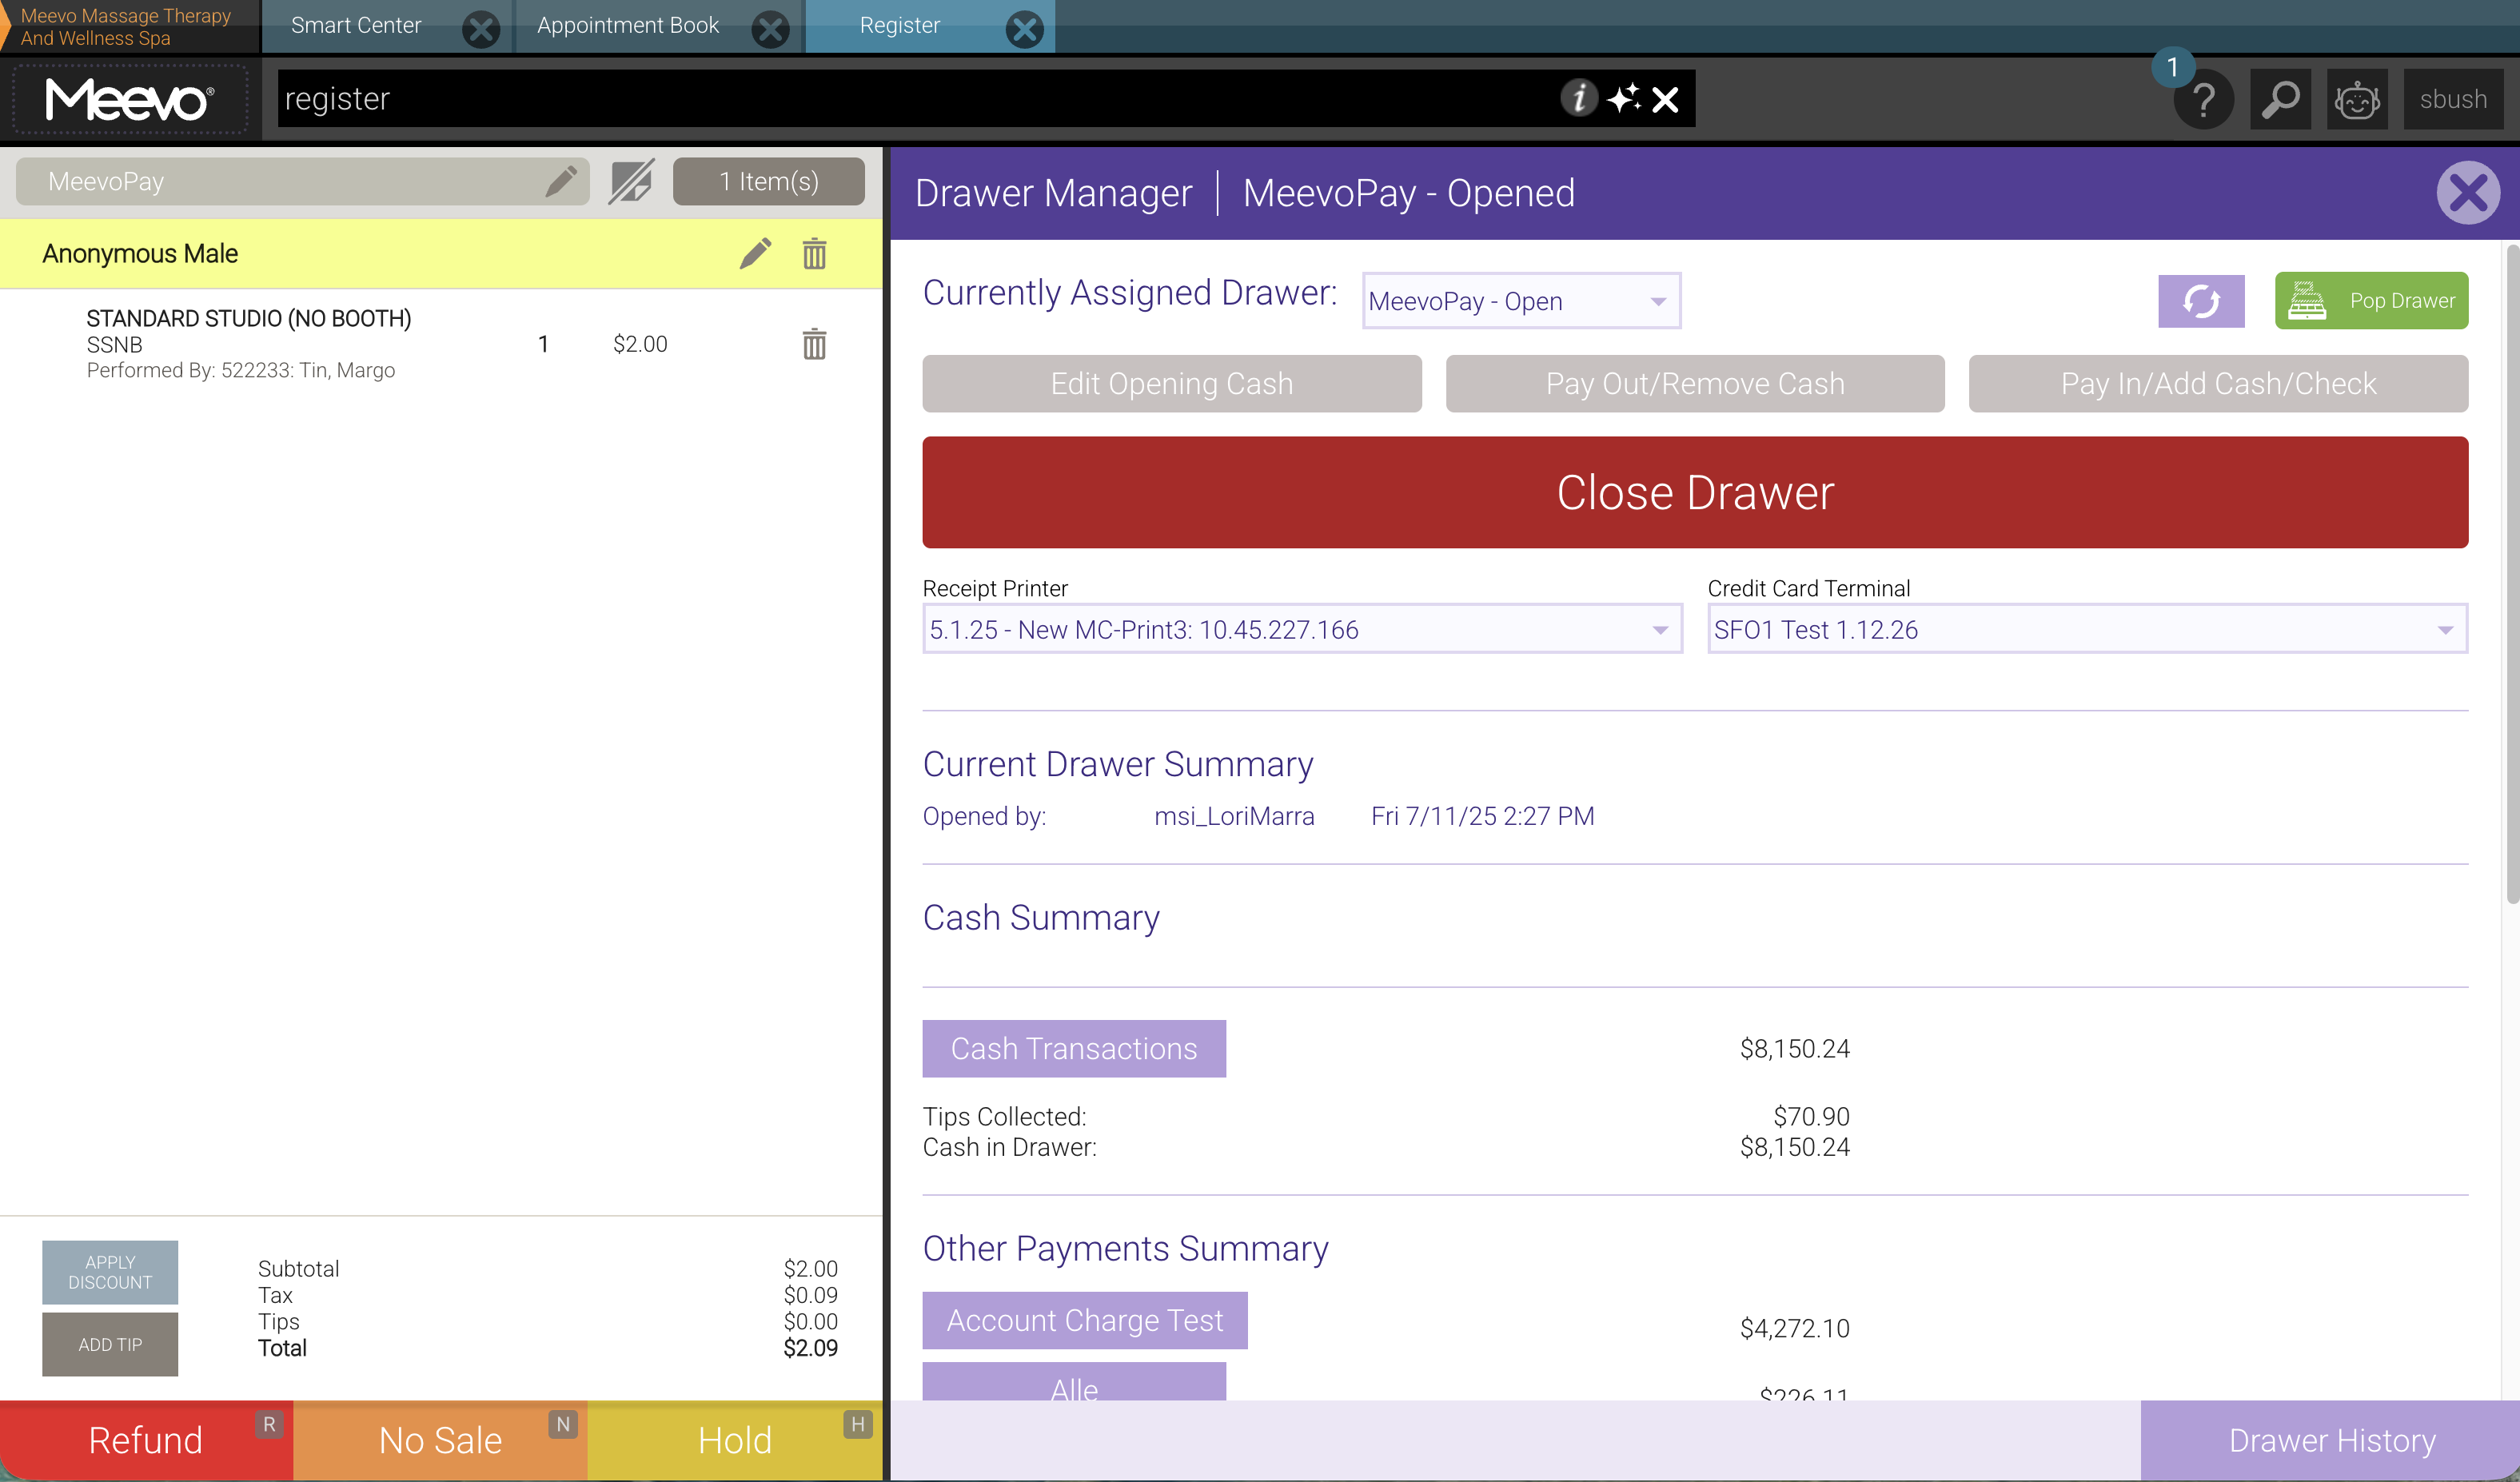Image resolution: width=2520 pixels, height=1482 pixels.
Task: Click the Pop Drawer button
Action: [2371, 301]
